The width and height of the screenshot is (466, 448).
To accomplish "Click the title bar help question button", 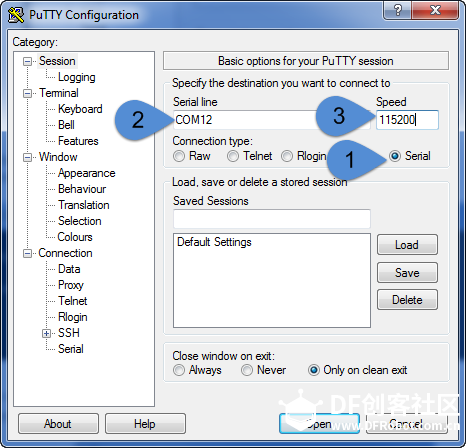I will (398, 10).
